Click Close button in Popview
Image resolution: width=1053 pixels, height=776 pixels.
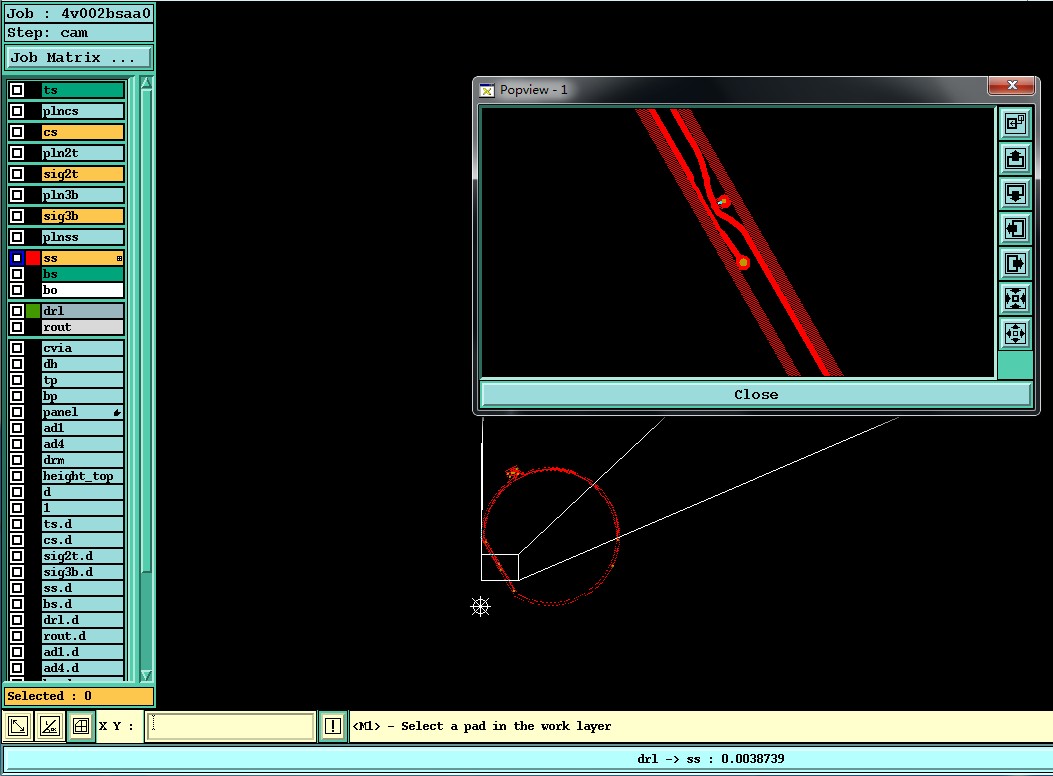(x=756, y=395)
